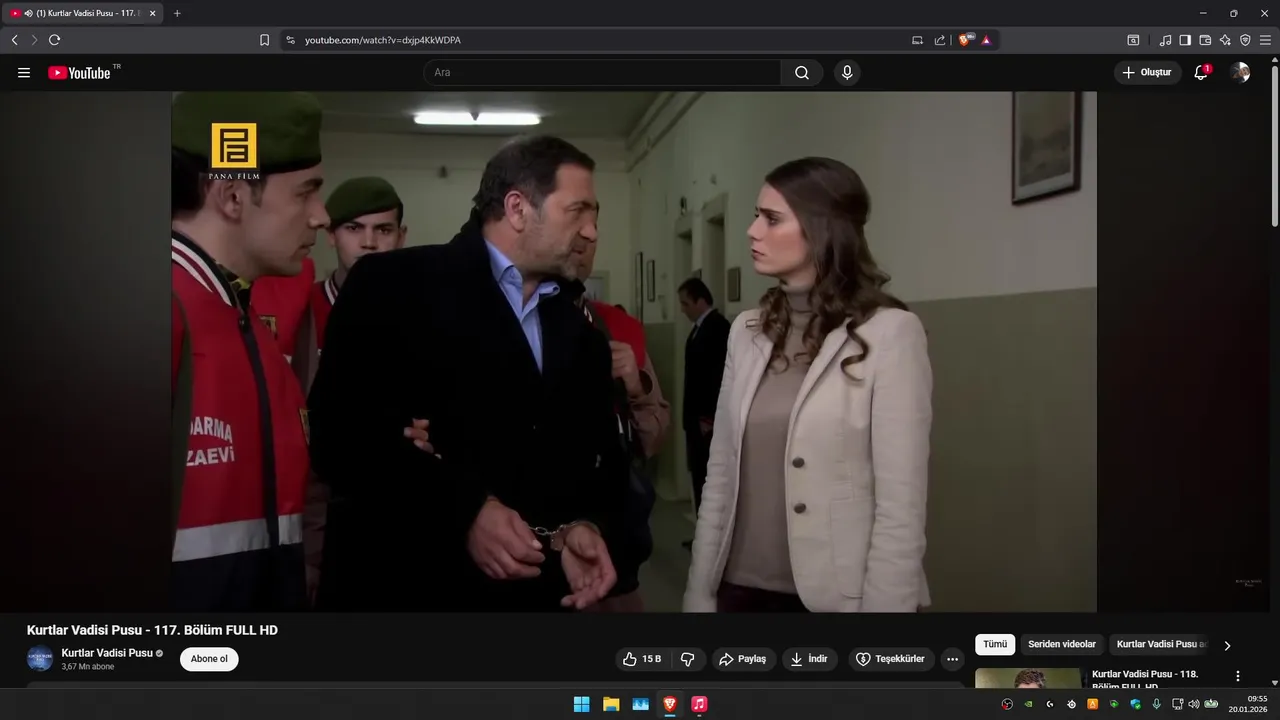This screenshot has height=720, width=1280.
Task: Share the page from address bar
Action: 940,40
